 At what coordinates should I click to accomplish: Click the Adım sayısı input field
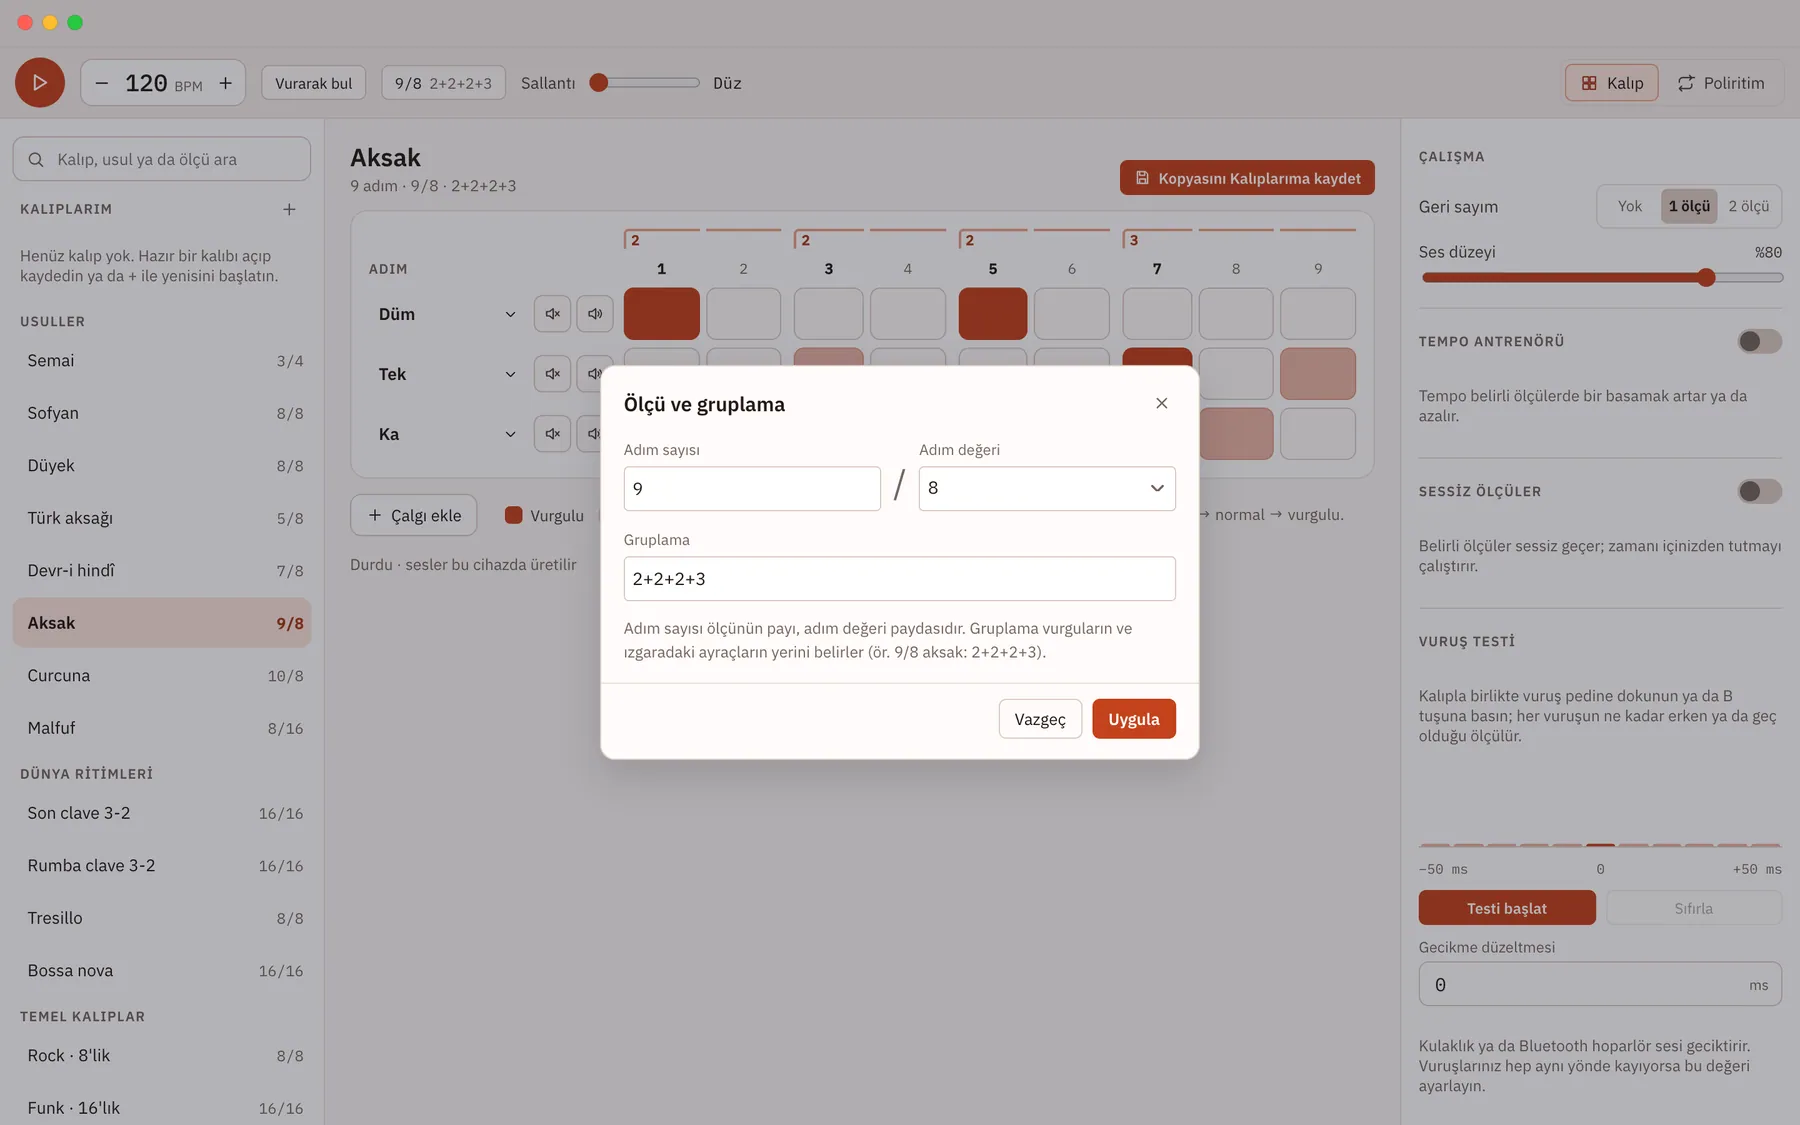click(752, 488)
